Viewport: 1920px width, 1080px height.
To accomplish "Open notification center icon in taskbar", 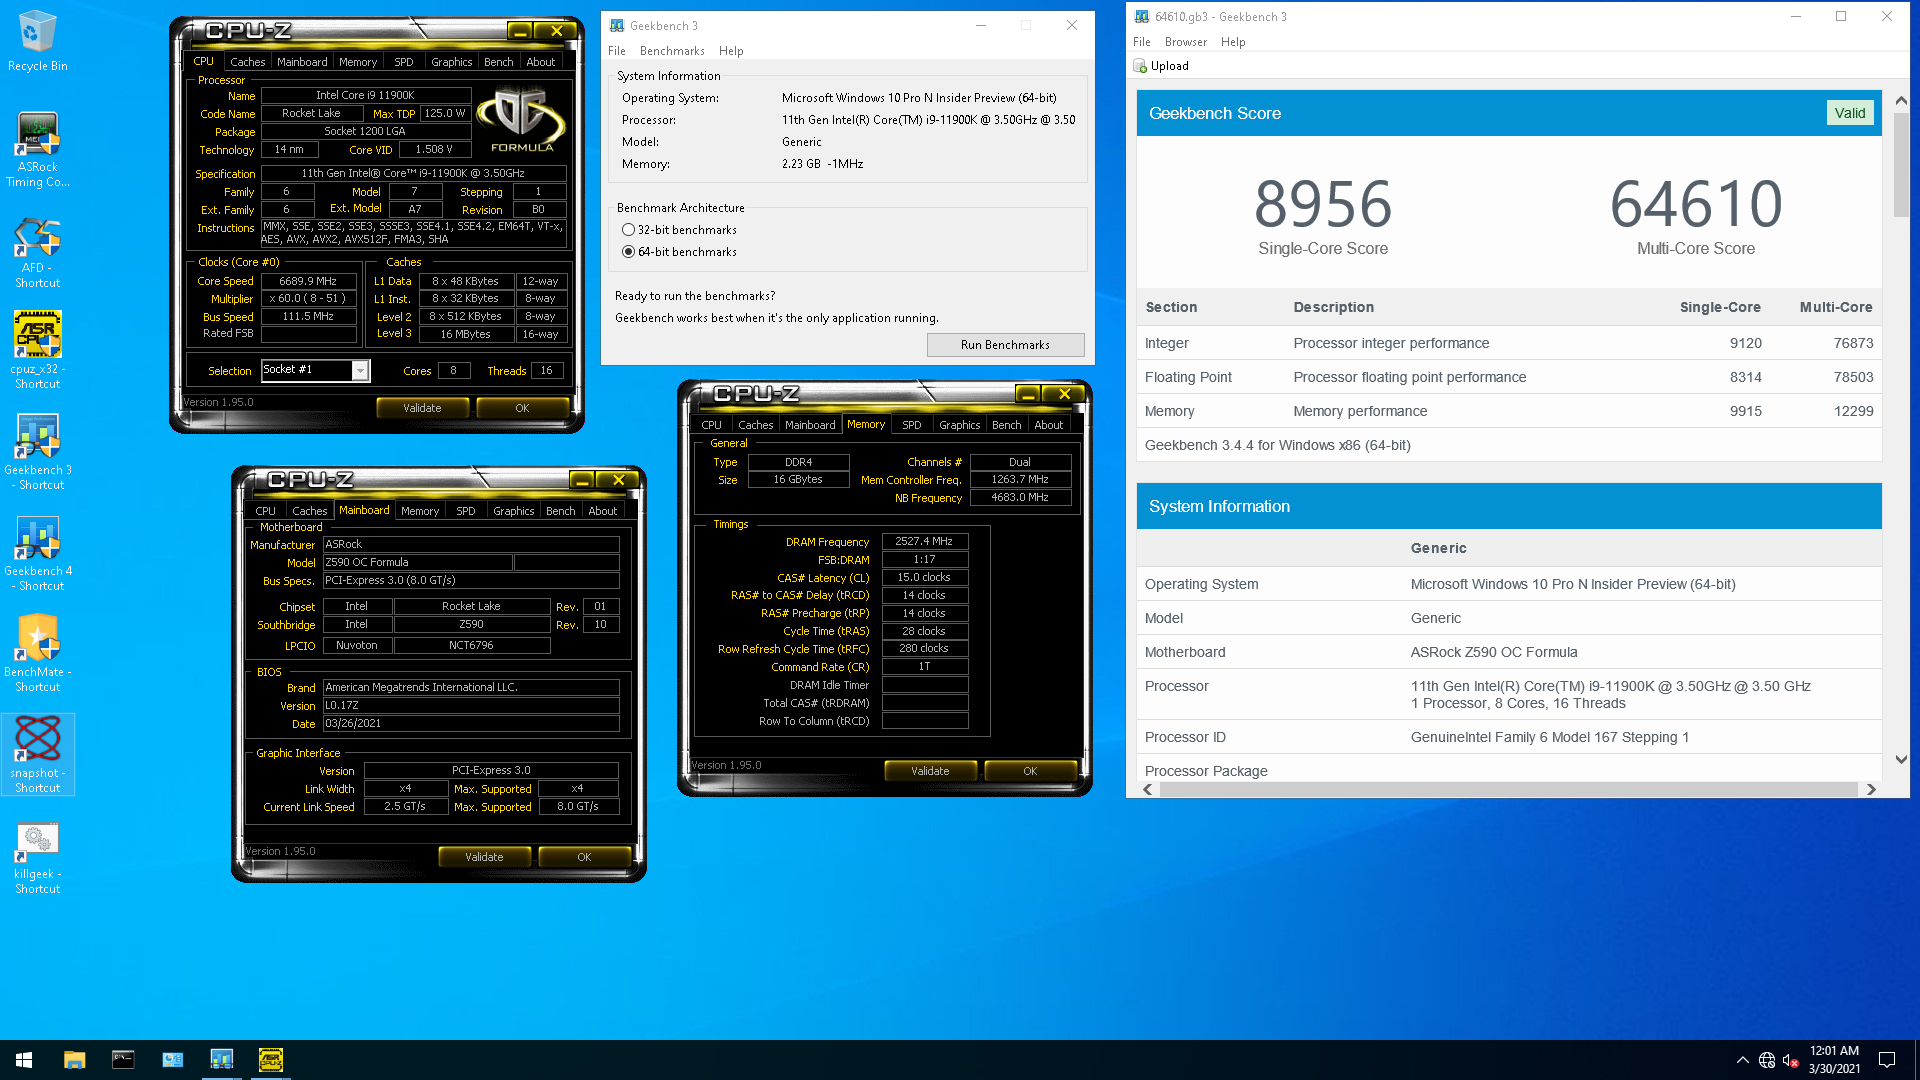I will tap(1887, 1060).
